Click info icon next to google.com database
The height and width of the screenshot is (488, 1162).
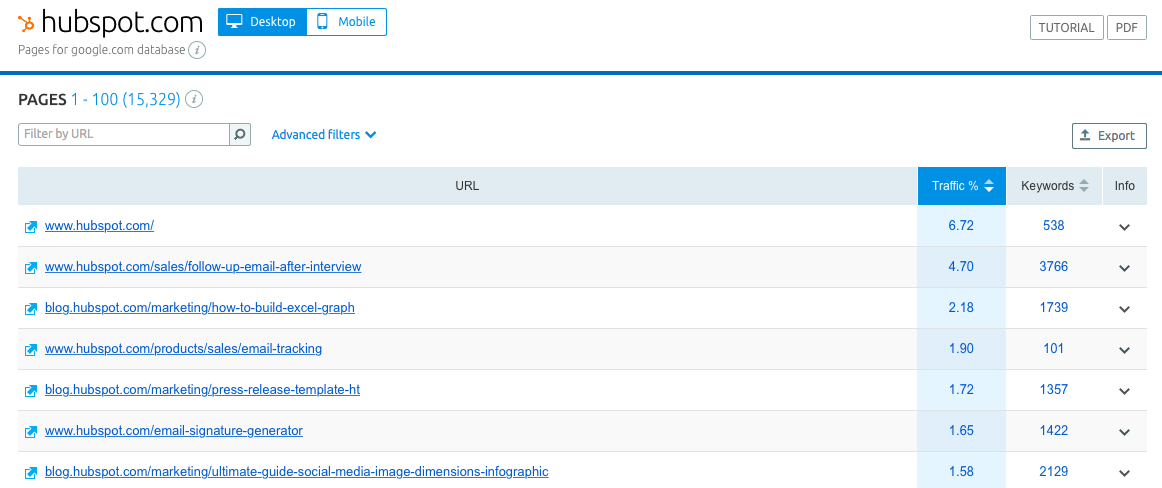click(196, 50)
